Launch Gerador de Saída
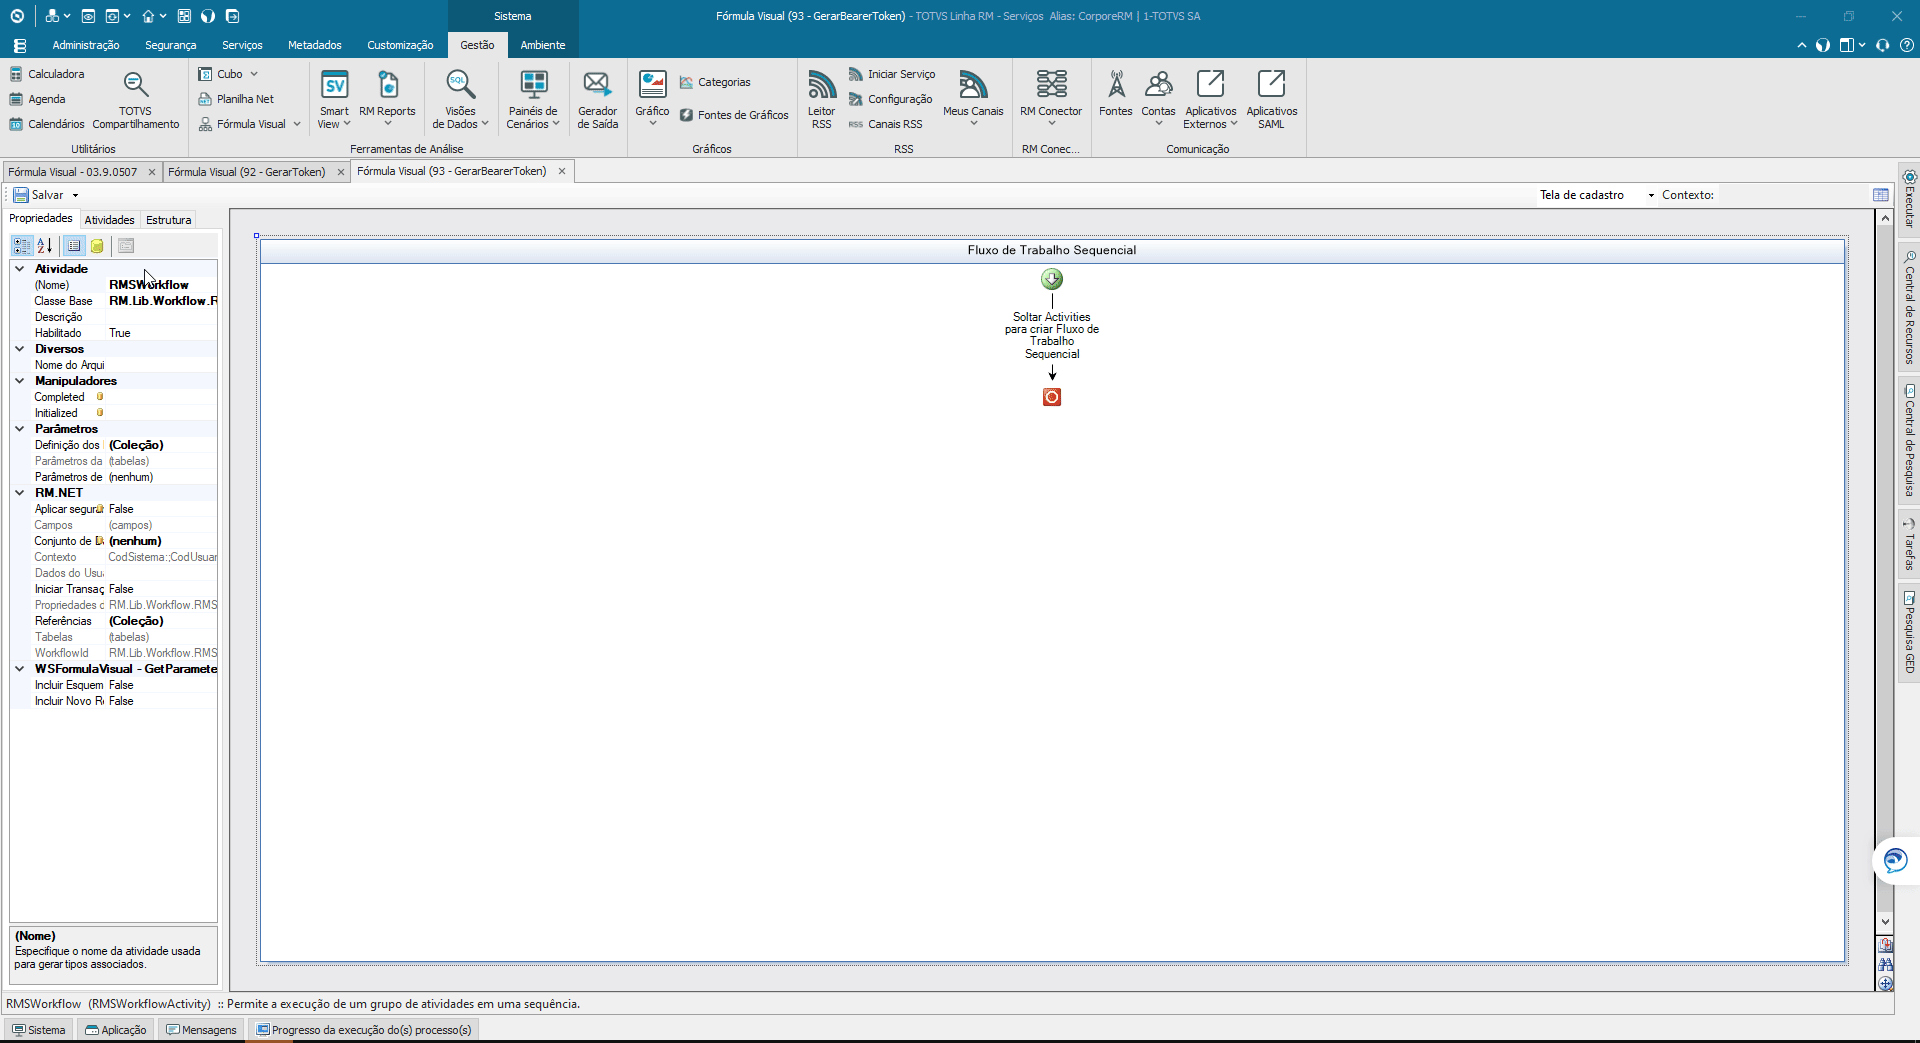The width and height of the screenshot is (1920, 1043). (x=597, y=98)
